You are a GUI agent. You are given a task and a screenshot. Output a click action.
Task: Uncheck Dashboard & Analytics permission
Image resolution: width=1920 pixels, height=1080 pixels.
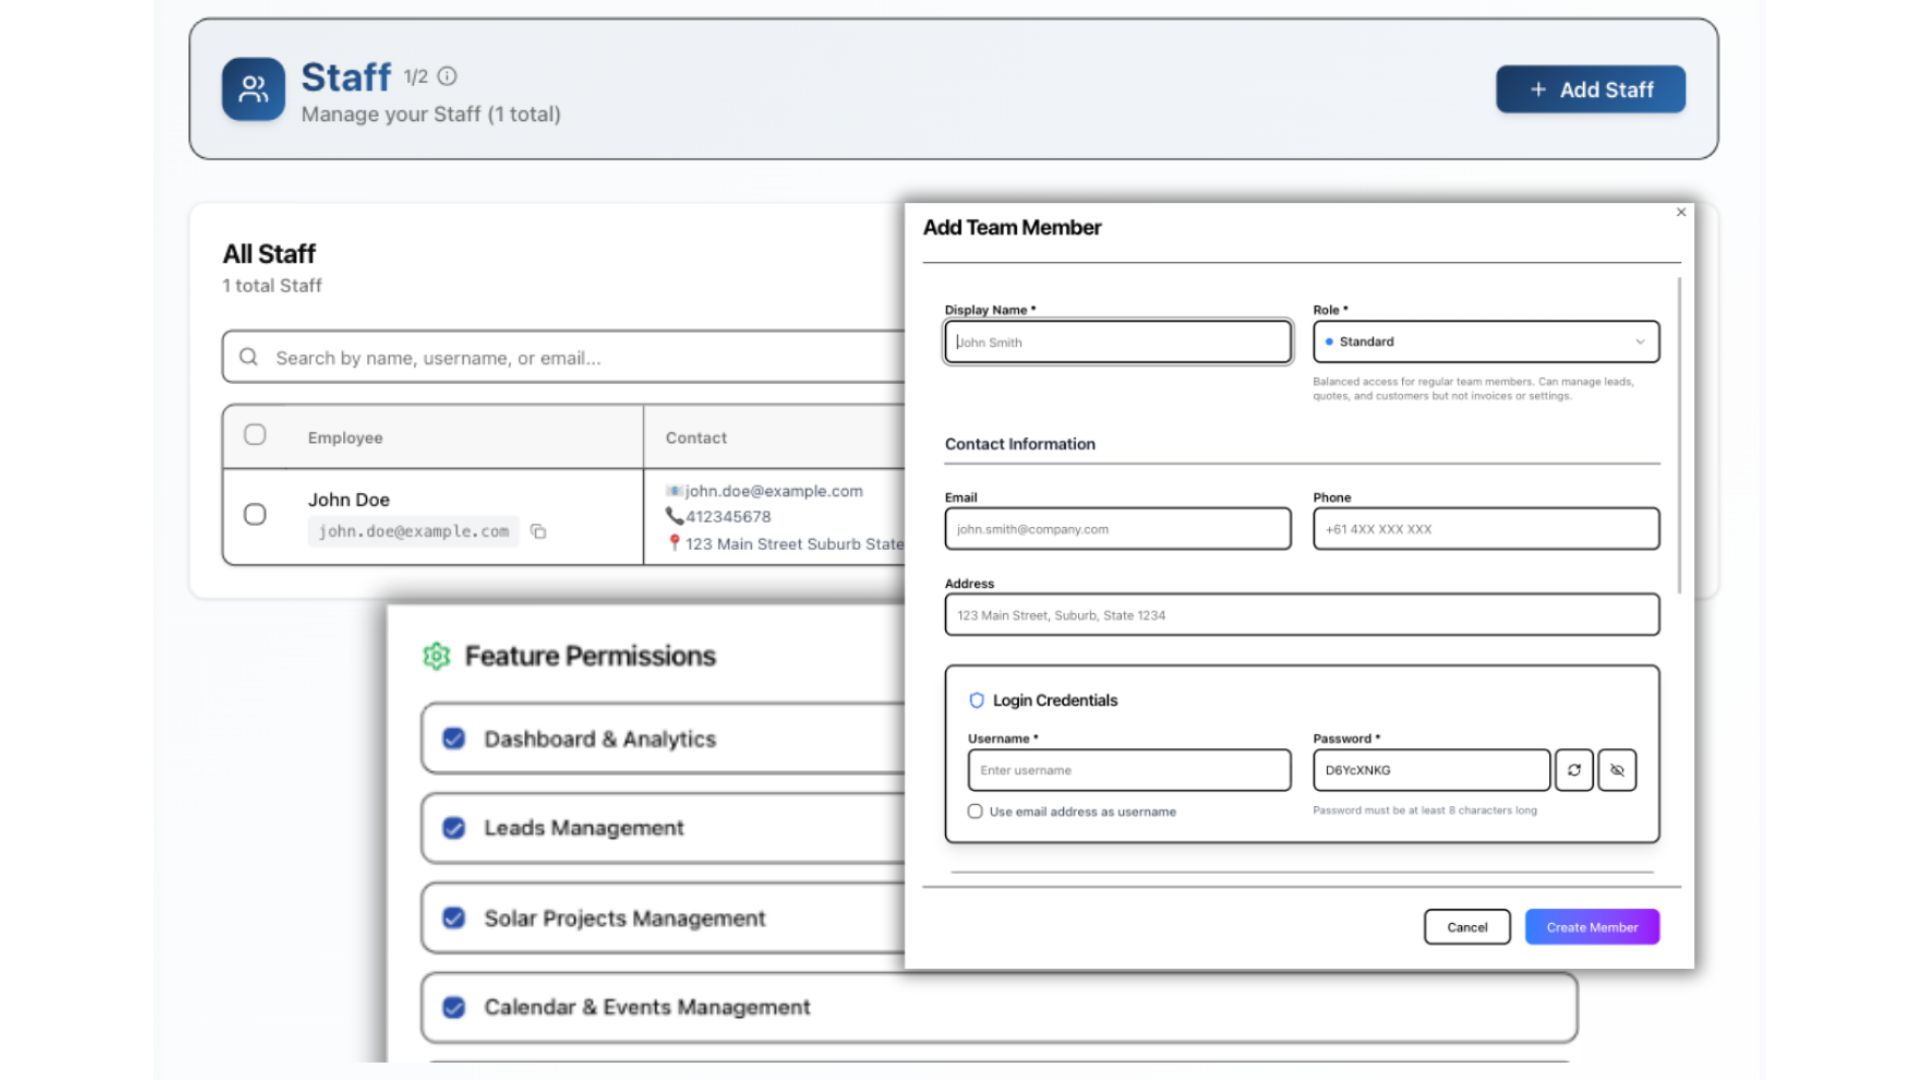(454, 739)
